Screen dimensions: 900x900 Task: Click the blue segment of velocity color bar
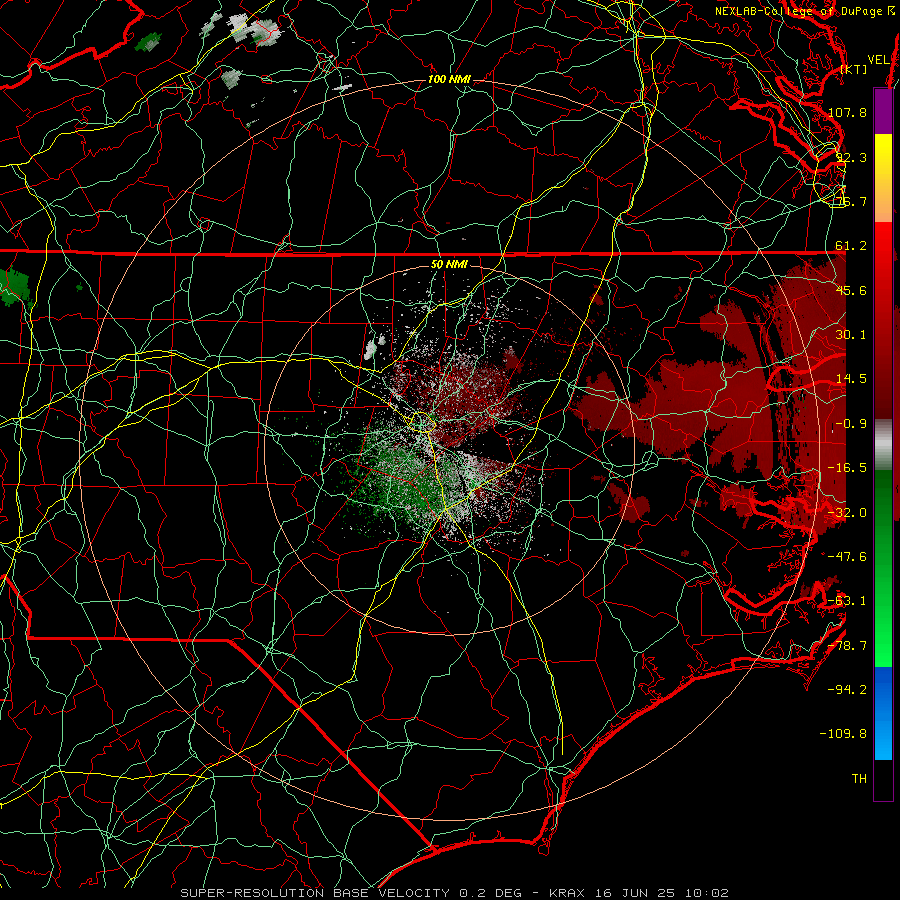[x=883, y=713]
